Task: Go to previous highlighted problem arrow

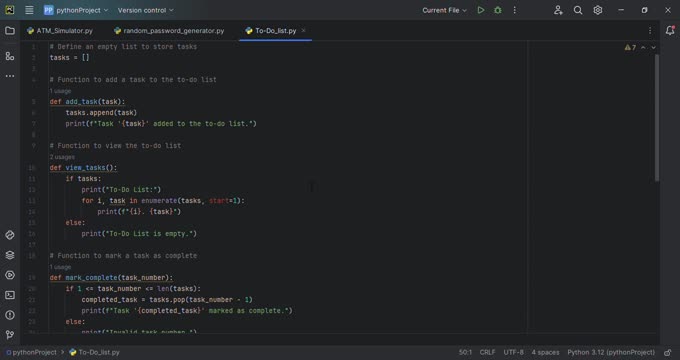Action: 643,48
